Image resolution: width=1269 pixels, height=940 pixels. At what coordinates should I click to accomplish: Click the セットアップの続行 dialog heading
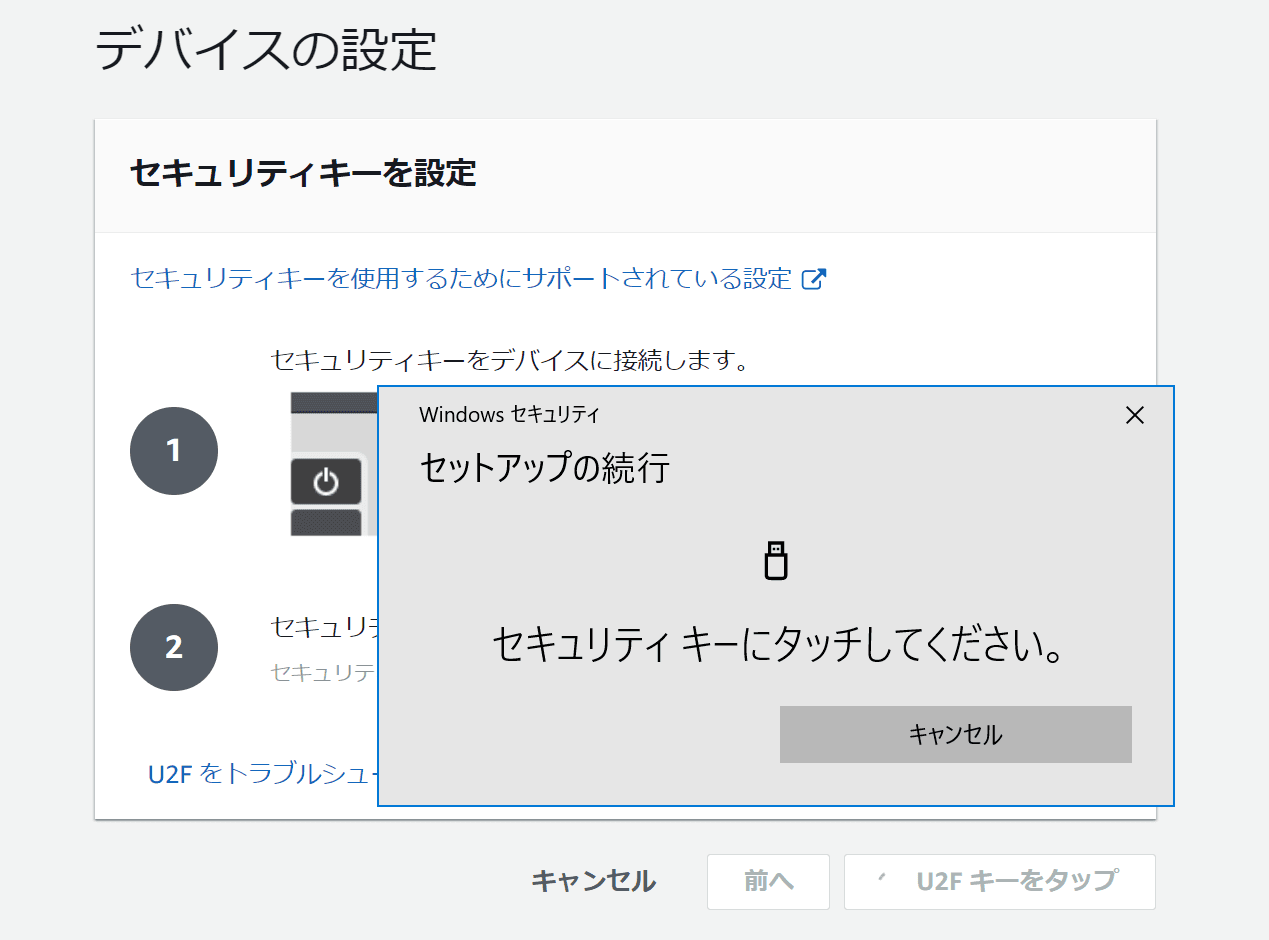point(544,468)
